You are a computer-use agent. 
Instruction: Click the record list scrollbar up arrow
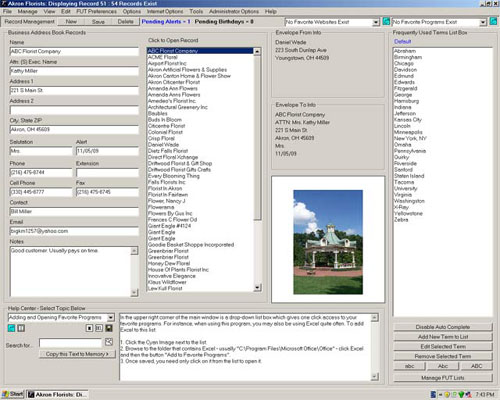(x=257, y=51)
